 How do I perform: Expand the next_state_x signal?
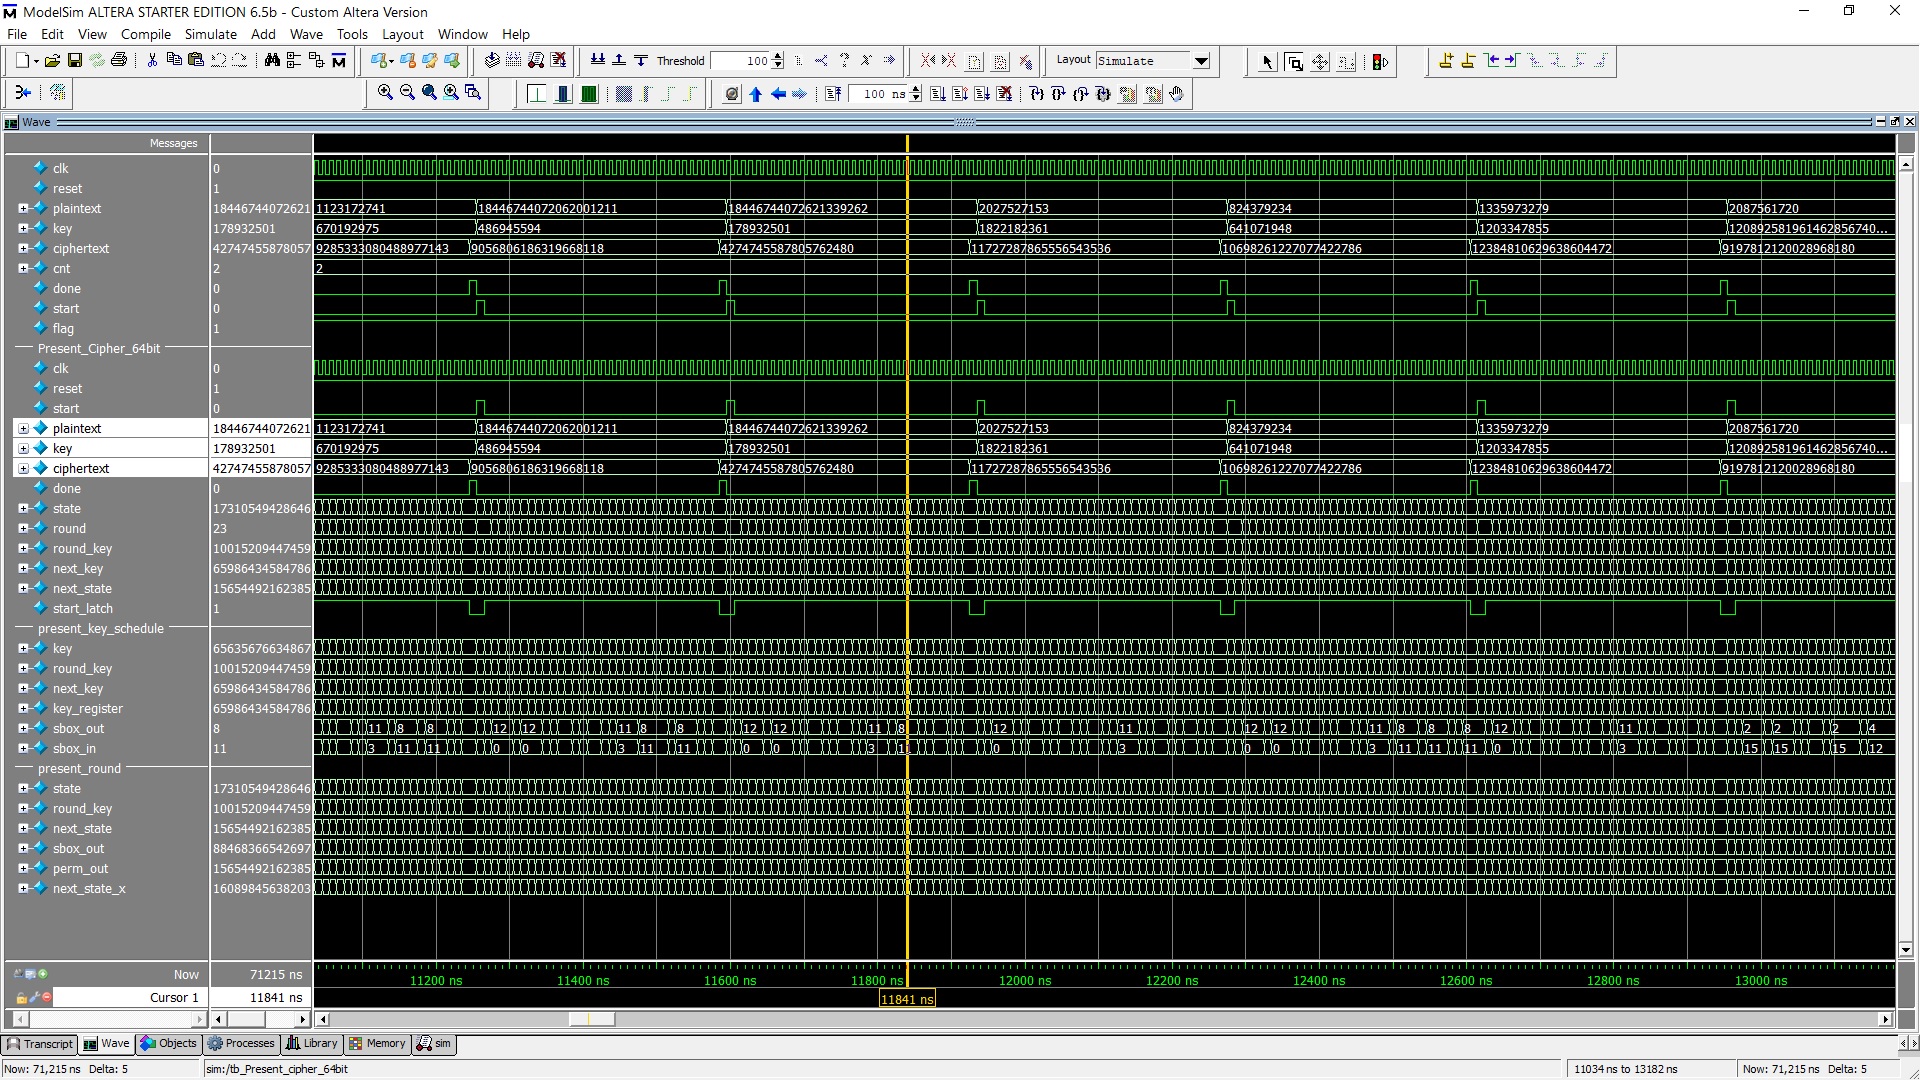23,888
